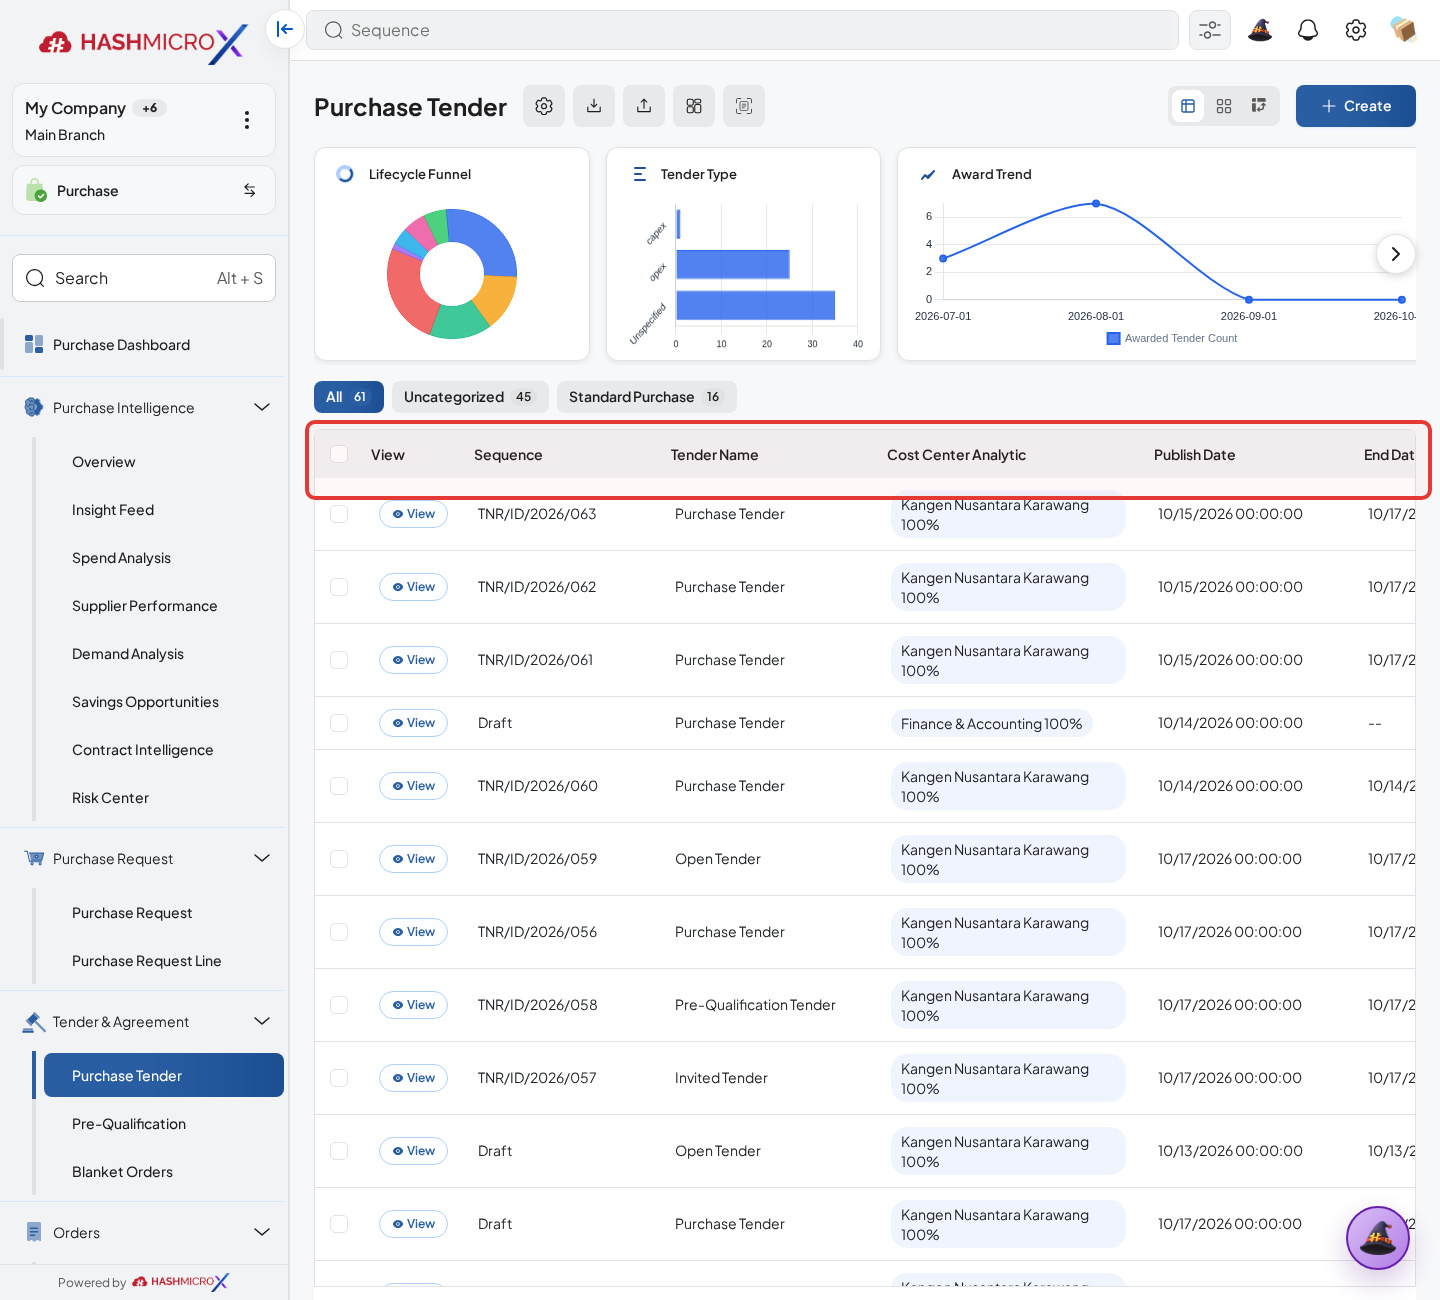
Task: Select the Standard Purchase 16 tab
Action: 646,397
